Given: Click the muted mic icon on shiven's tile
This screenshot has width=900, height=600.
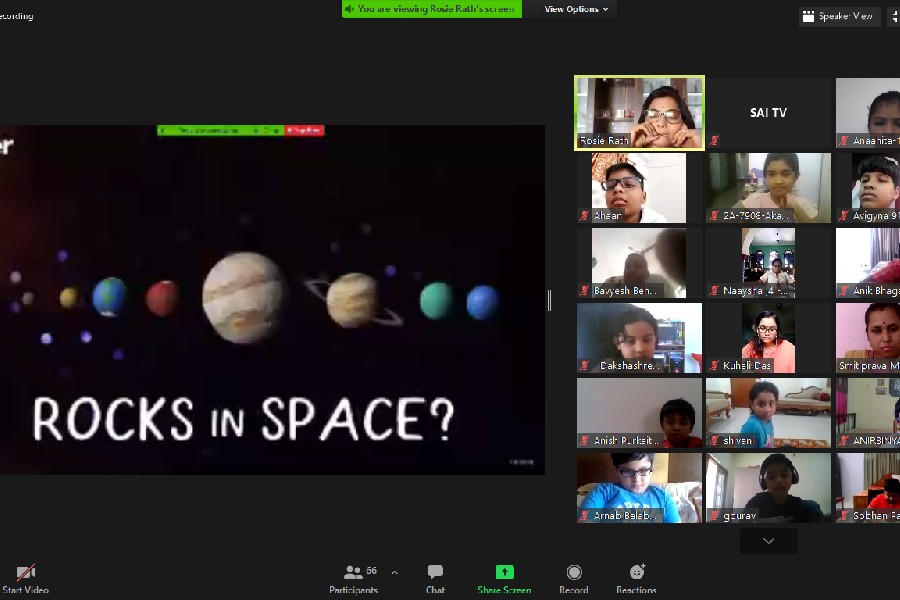Looking at the screenshot, I should click(714, 441).
